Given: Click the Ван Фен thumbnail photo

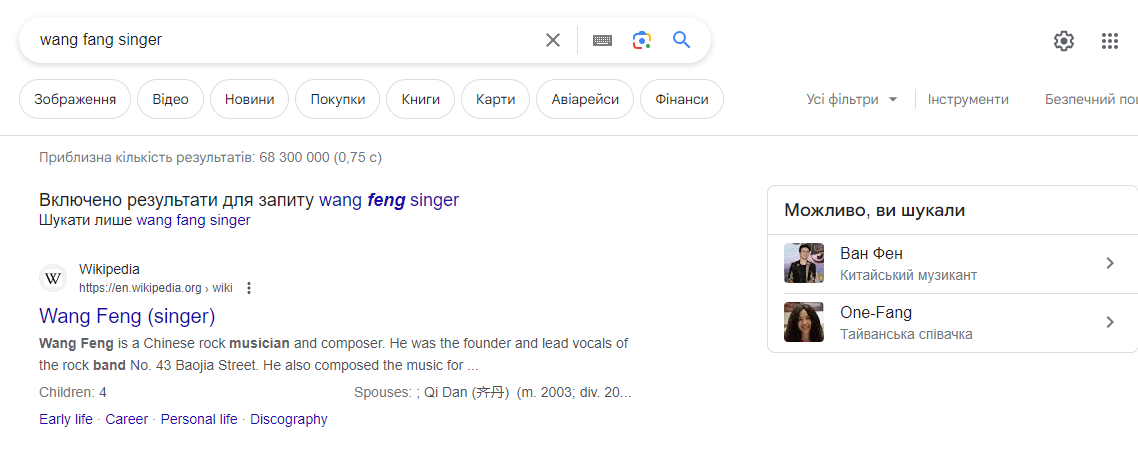Looking at the screenshot, I should tap(804, 263).
